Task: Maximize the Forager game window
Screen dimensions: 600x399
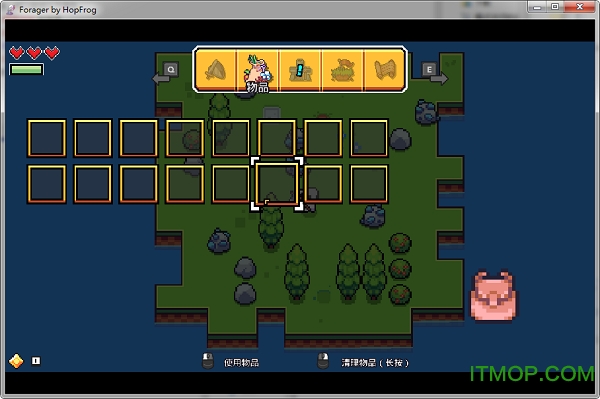Action: click(555, 7)
